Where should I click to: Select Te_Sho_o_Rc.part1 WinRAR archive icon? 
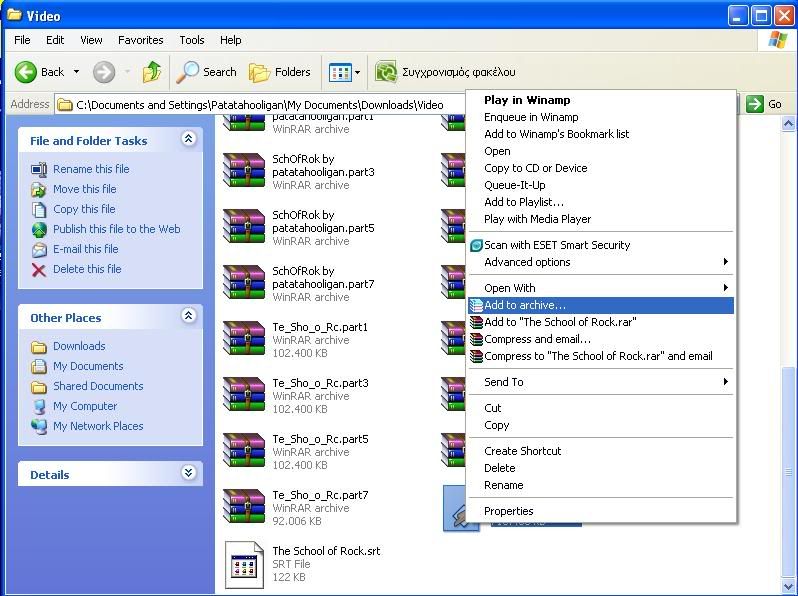[x=244, y=339]
